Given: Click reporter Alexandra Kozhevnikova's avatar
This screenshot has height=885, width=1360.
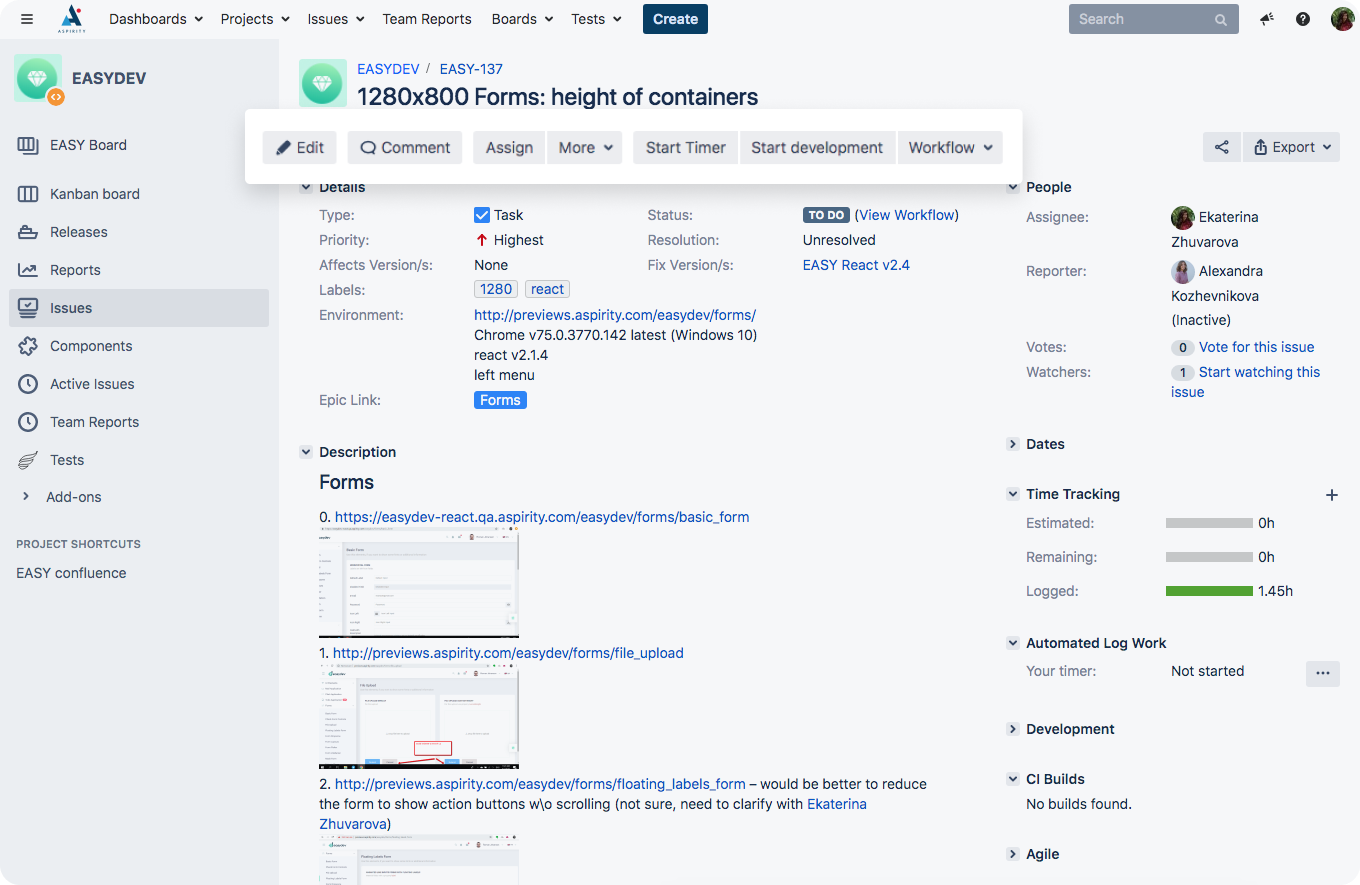Looking at the screenshot, I should point(1183,271).
